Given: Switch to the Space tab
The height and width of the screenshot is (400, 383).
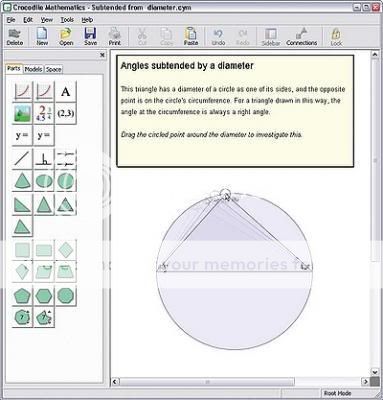Looking at the screenshot, I should 53,69.
